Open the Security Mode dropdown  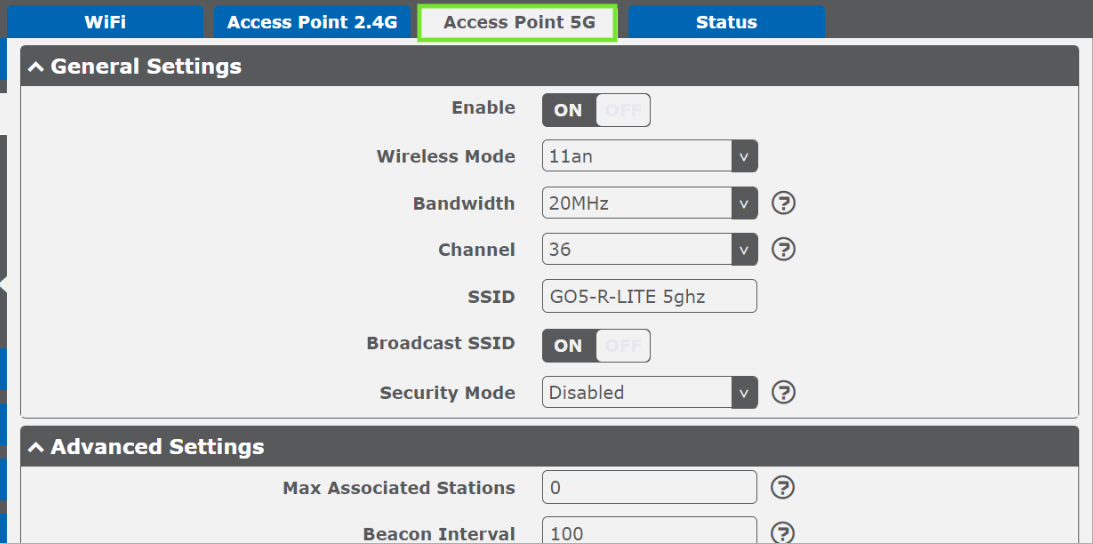point(650,393)
